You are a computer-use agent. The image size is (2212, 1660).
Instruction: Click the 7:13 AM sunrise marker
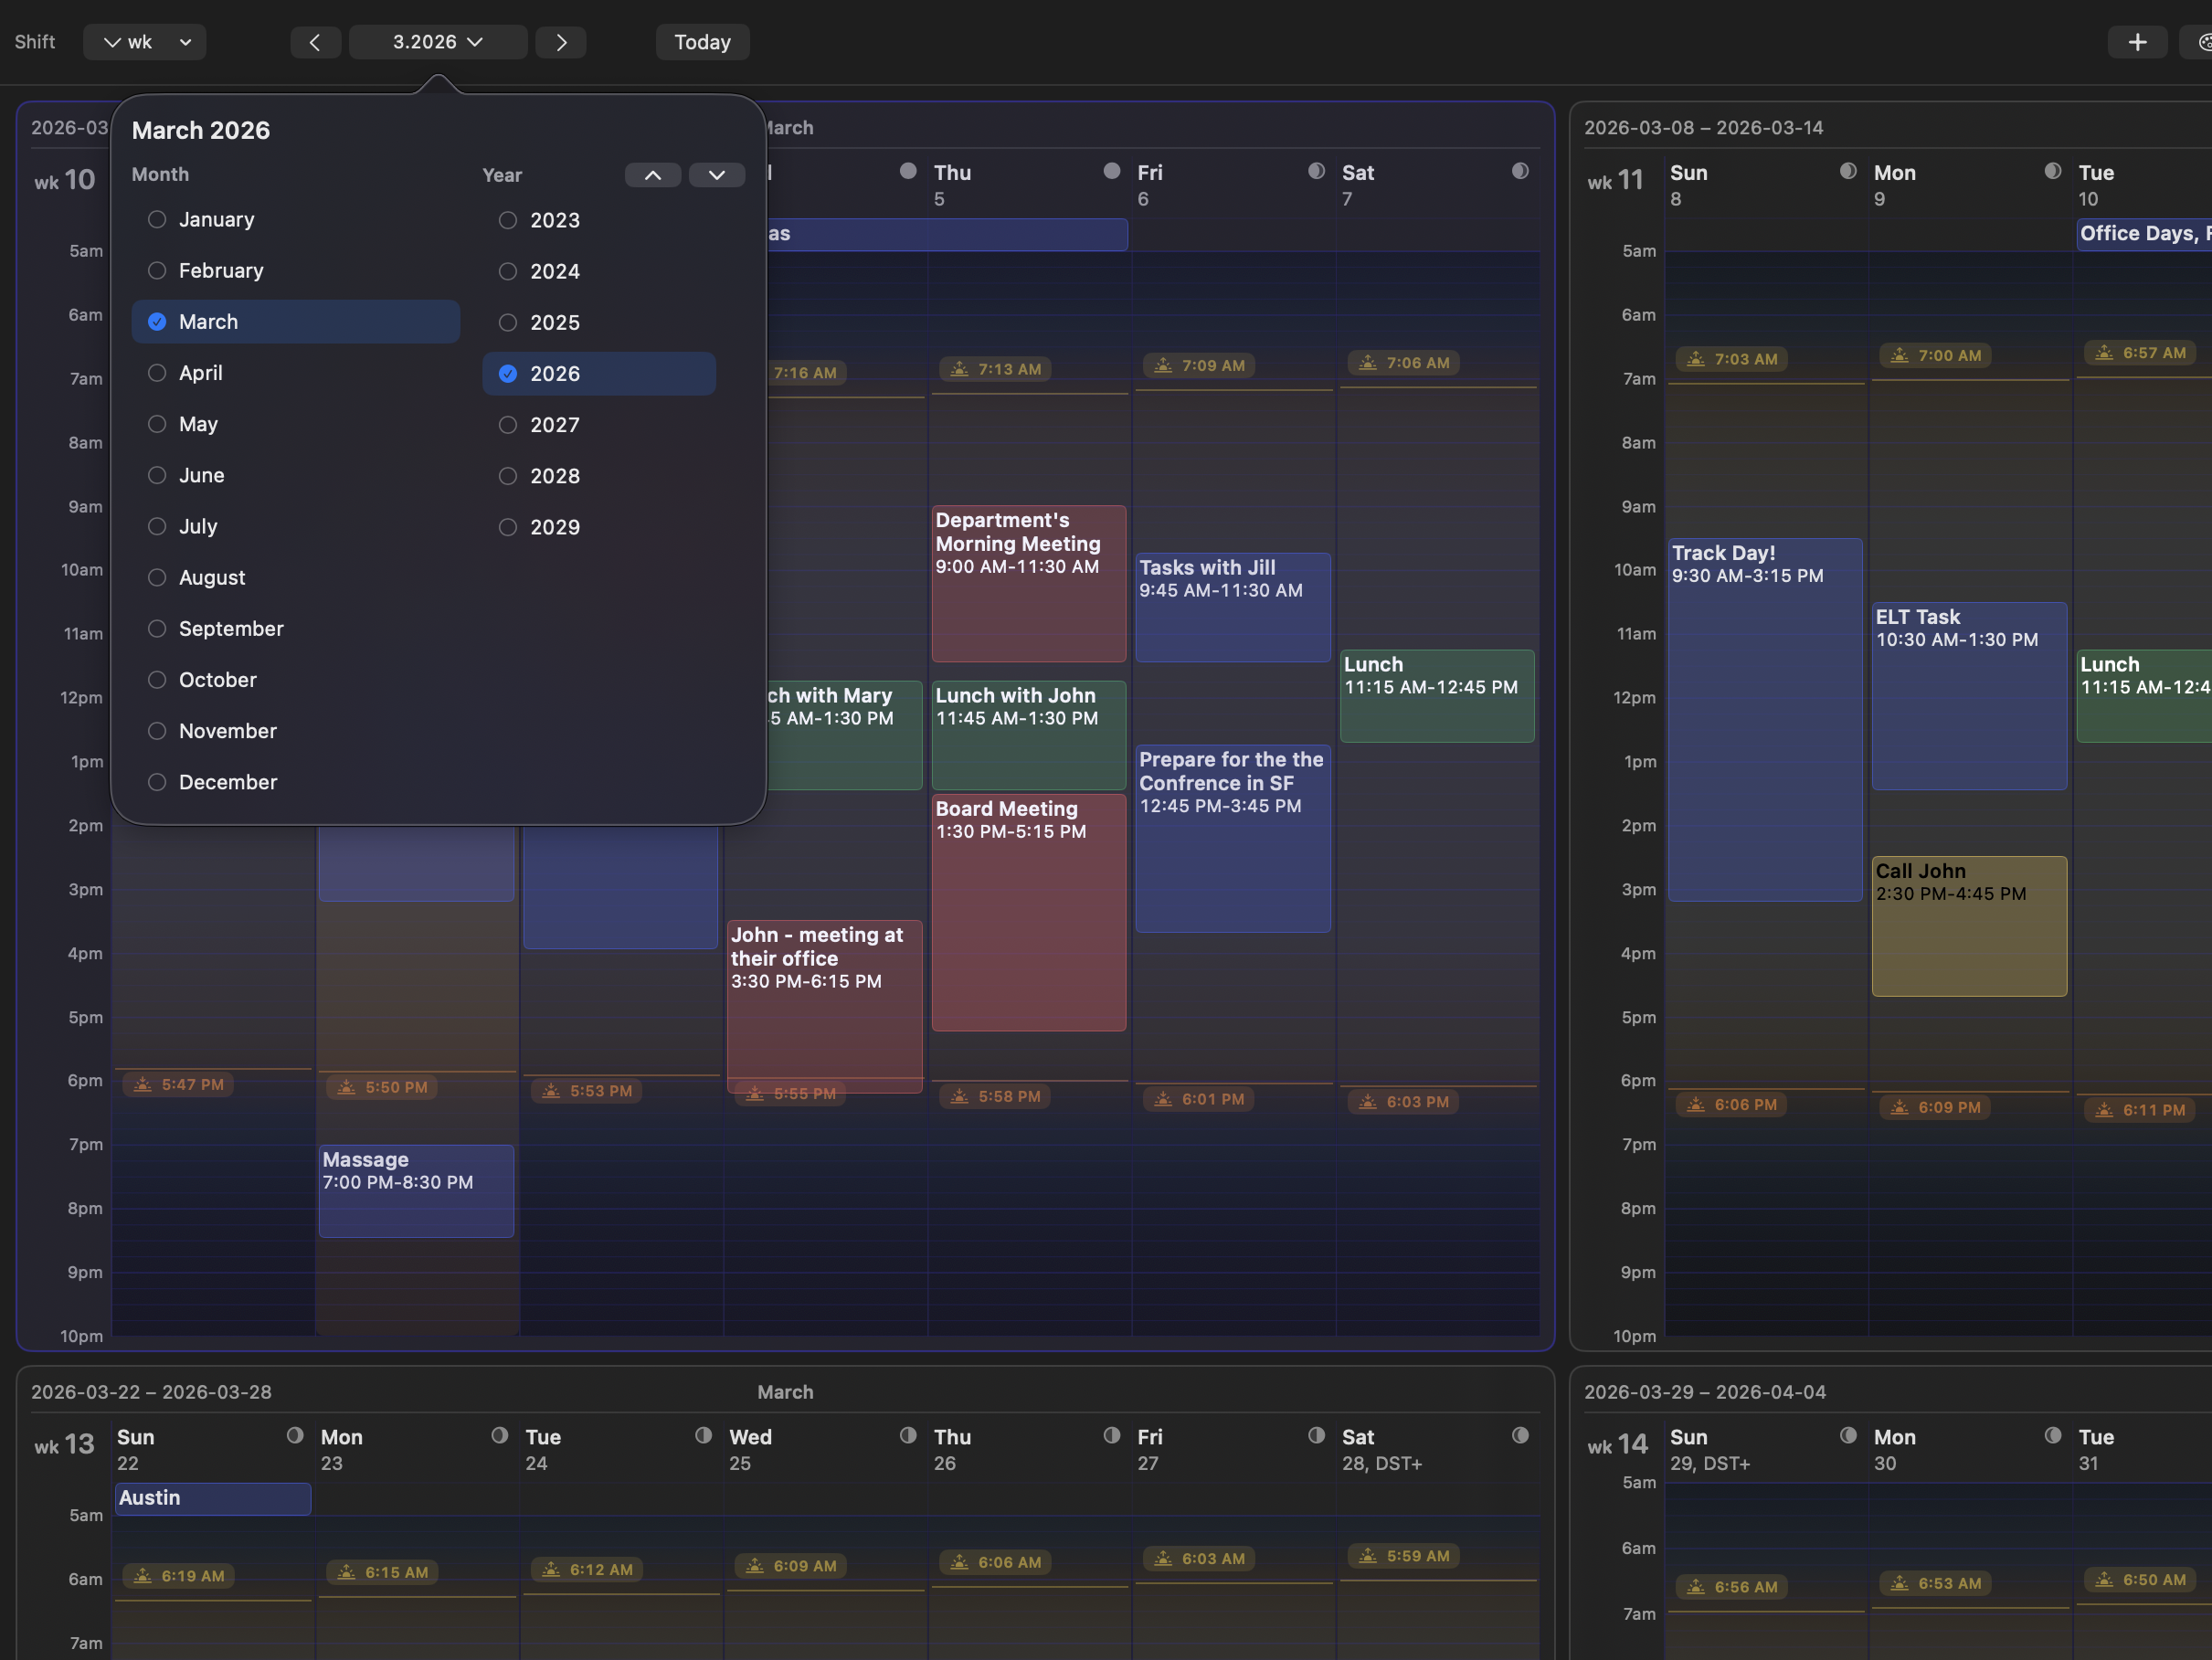[x=997, y=369]
